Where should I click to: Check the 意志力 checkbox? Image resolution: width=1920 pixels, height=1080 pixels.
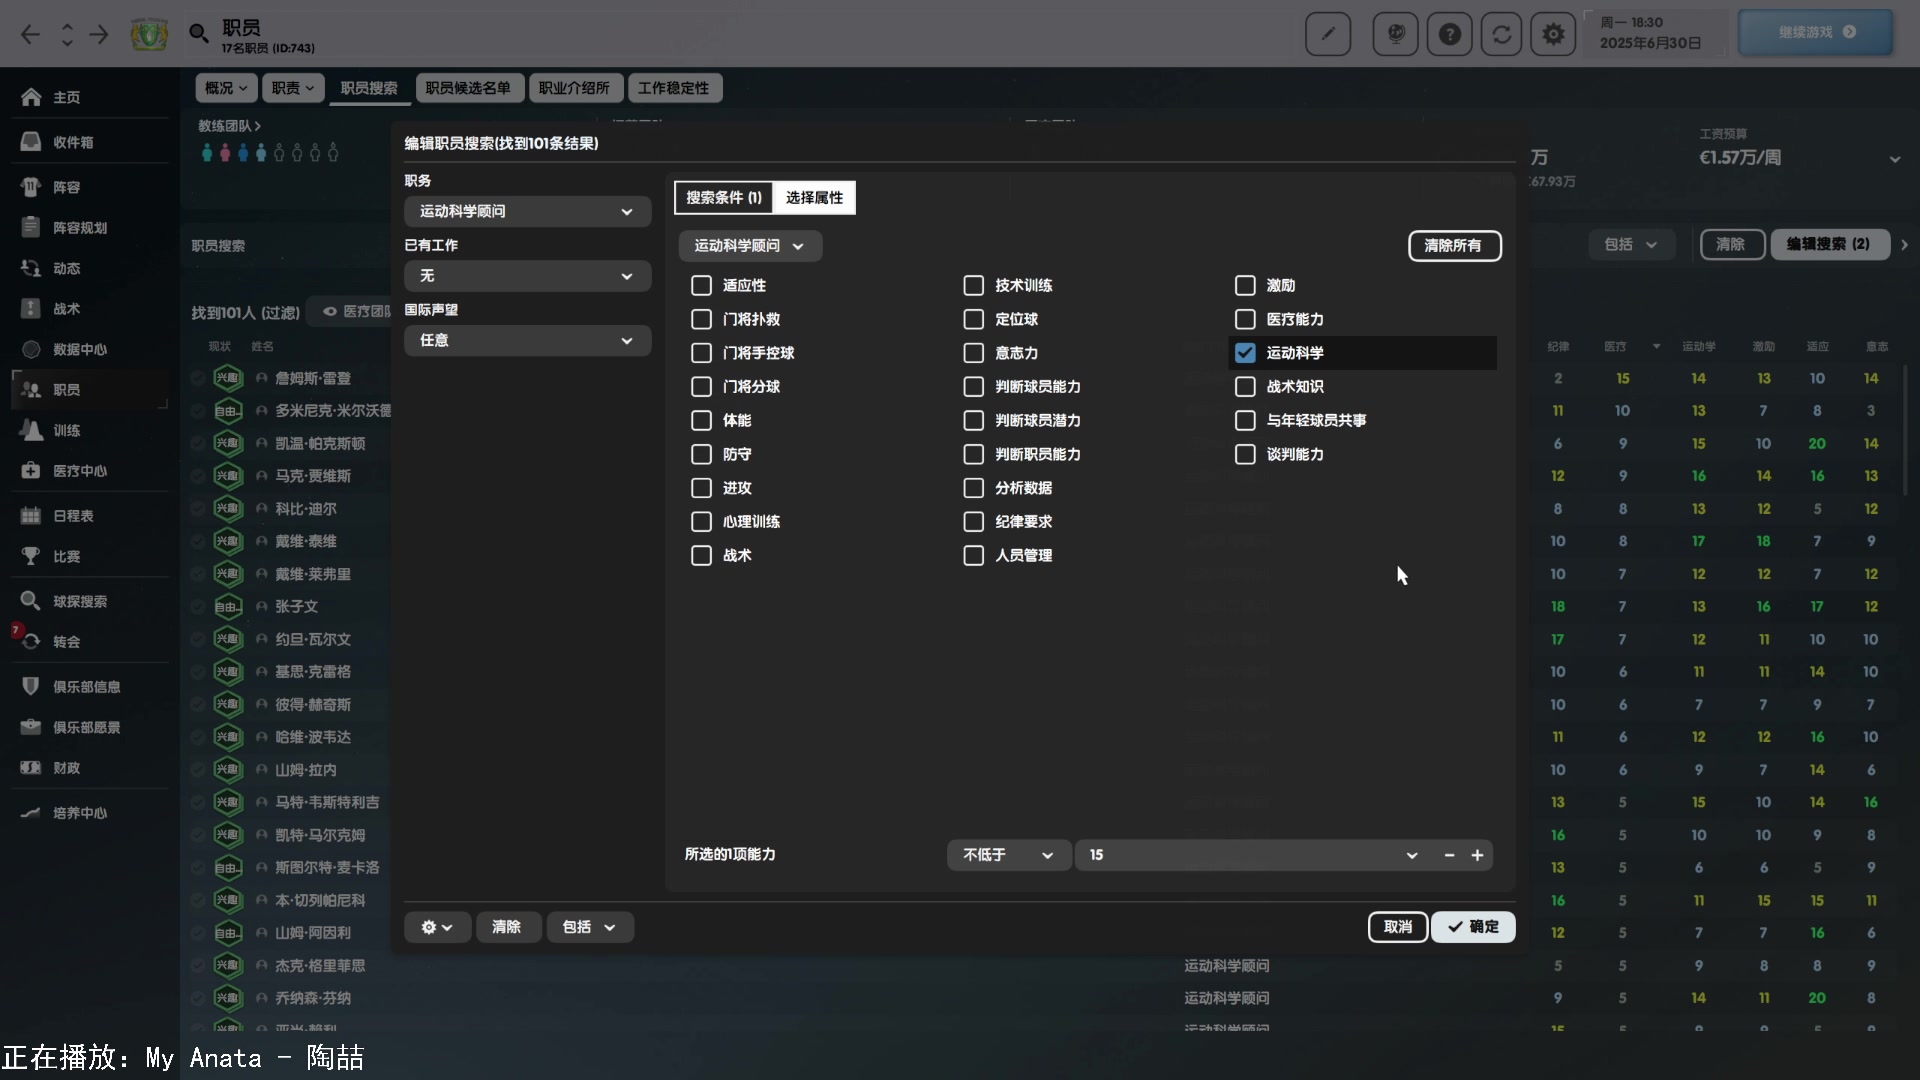973,353
